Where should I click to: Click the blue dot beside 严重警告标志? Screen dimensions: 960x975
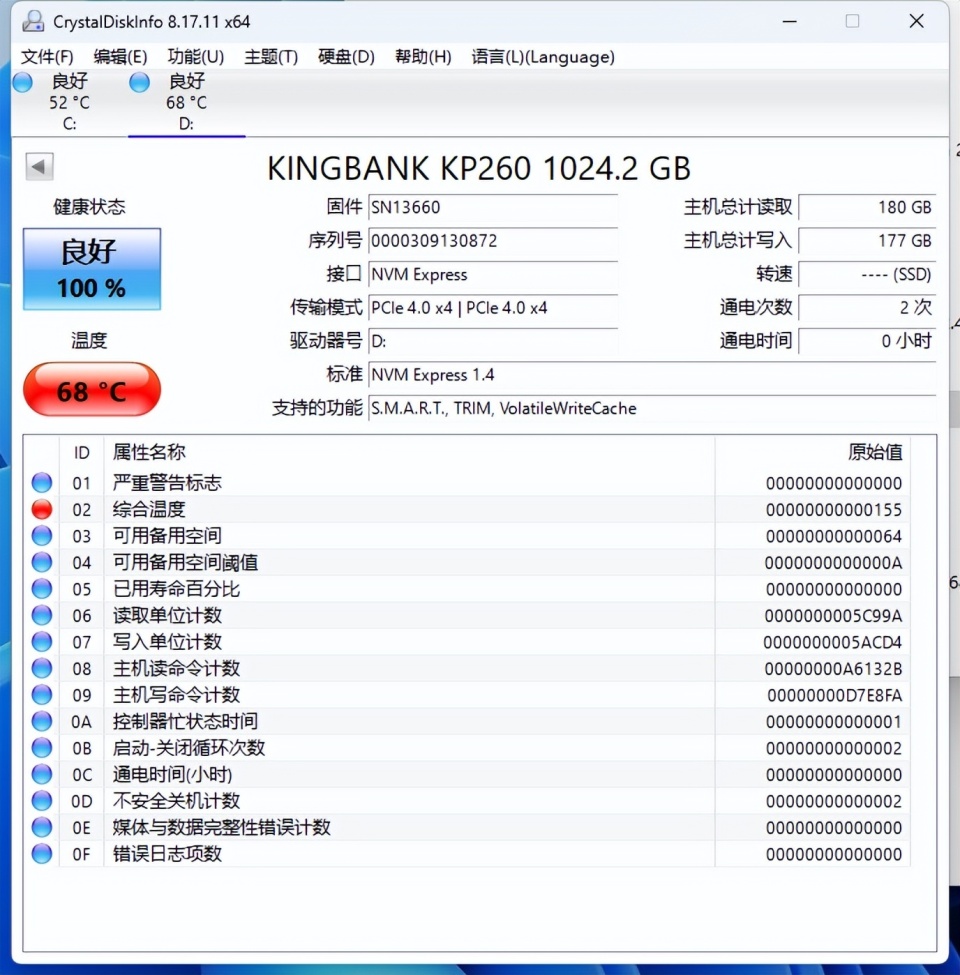point(41,481)
